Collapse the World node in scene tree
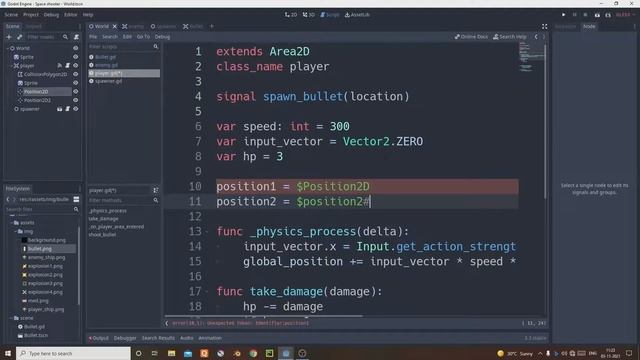Screen dimensions: 640x360 8,48
